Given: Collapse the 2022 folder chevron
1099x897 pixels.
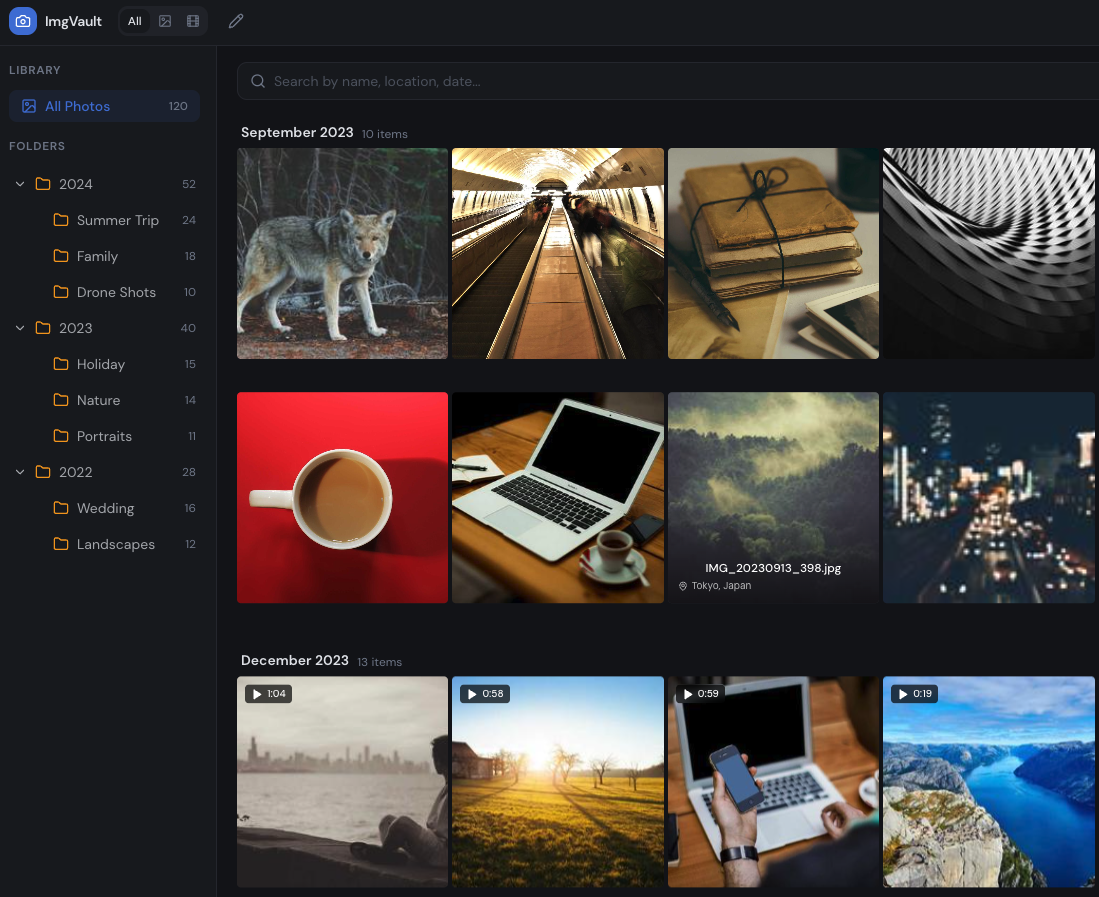Looking at the screenshot, I should point(20,472).
